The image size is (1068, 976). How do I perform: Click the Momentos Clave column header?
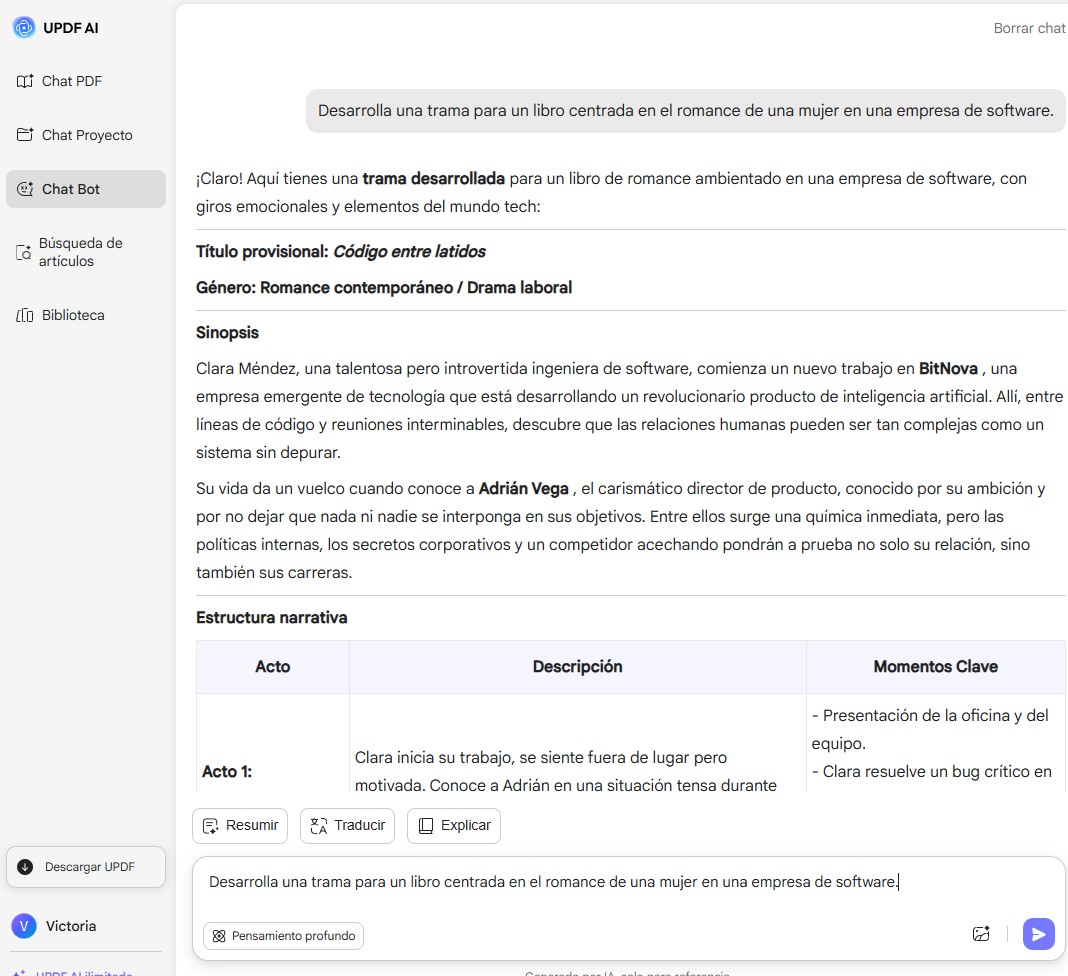(x=936, y=667)
